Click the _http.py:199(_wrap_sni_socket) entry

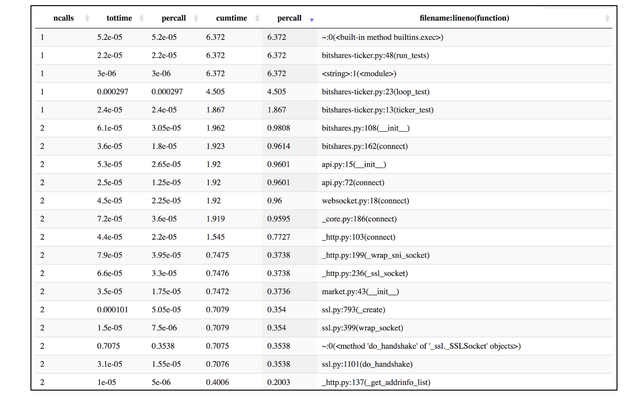click(376, 255)
